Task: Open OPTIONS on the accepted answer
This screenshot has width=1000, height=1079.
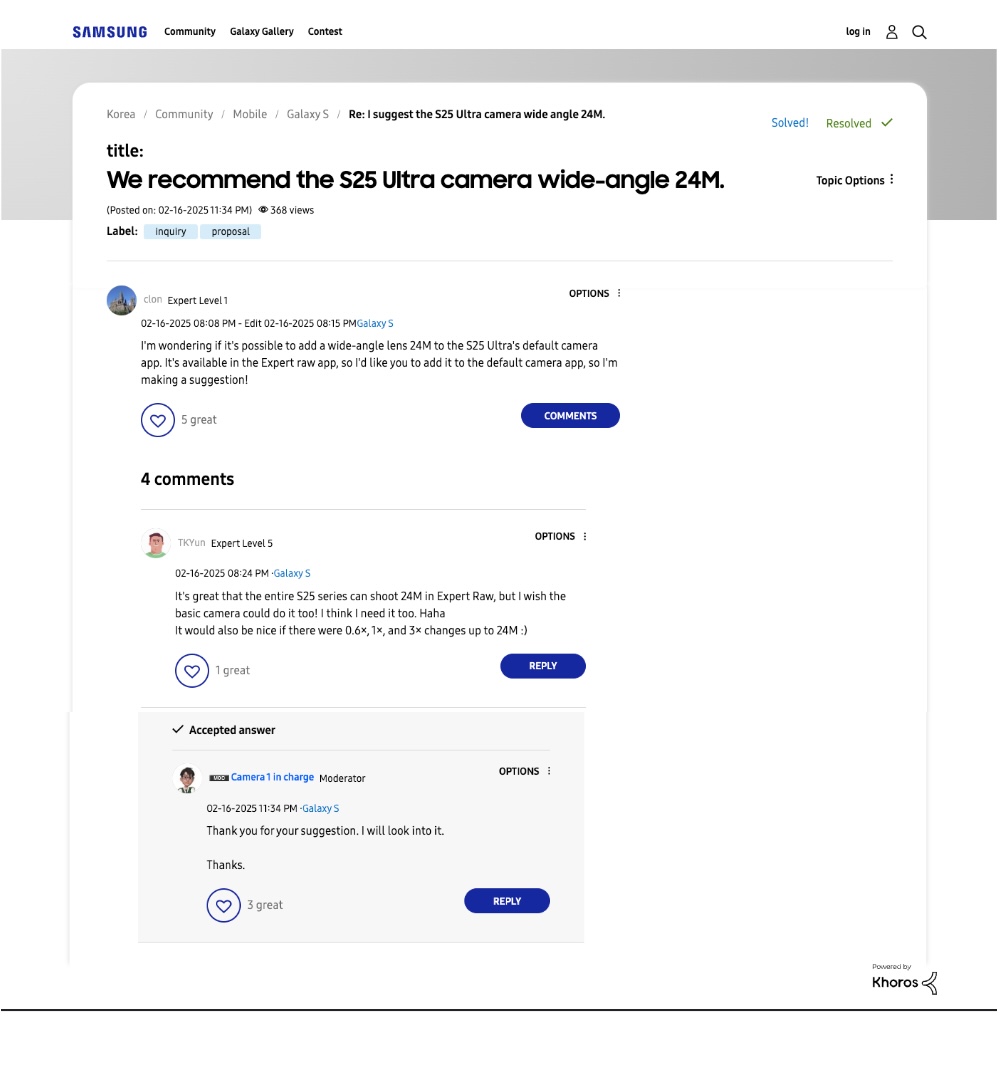Action: pyautogui.click(x=525, y=772)
